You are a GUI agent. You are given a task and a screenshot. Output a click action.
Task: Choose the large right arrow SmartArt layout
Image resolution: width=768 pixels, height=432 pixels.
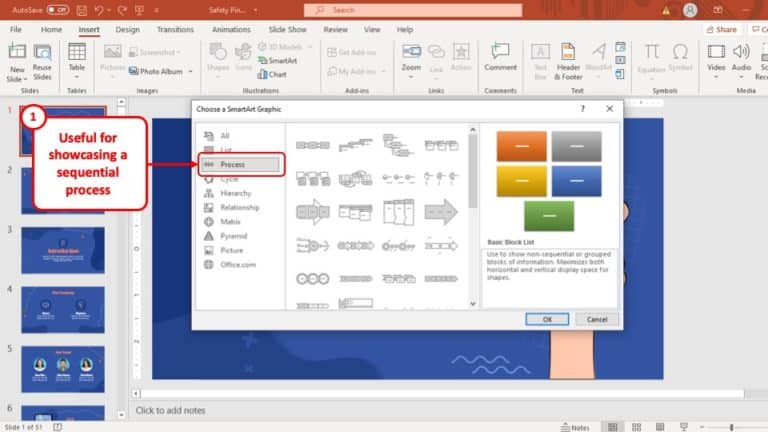pyautogui.click(x=441, y=212)
